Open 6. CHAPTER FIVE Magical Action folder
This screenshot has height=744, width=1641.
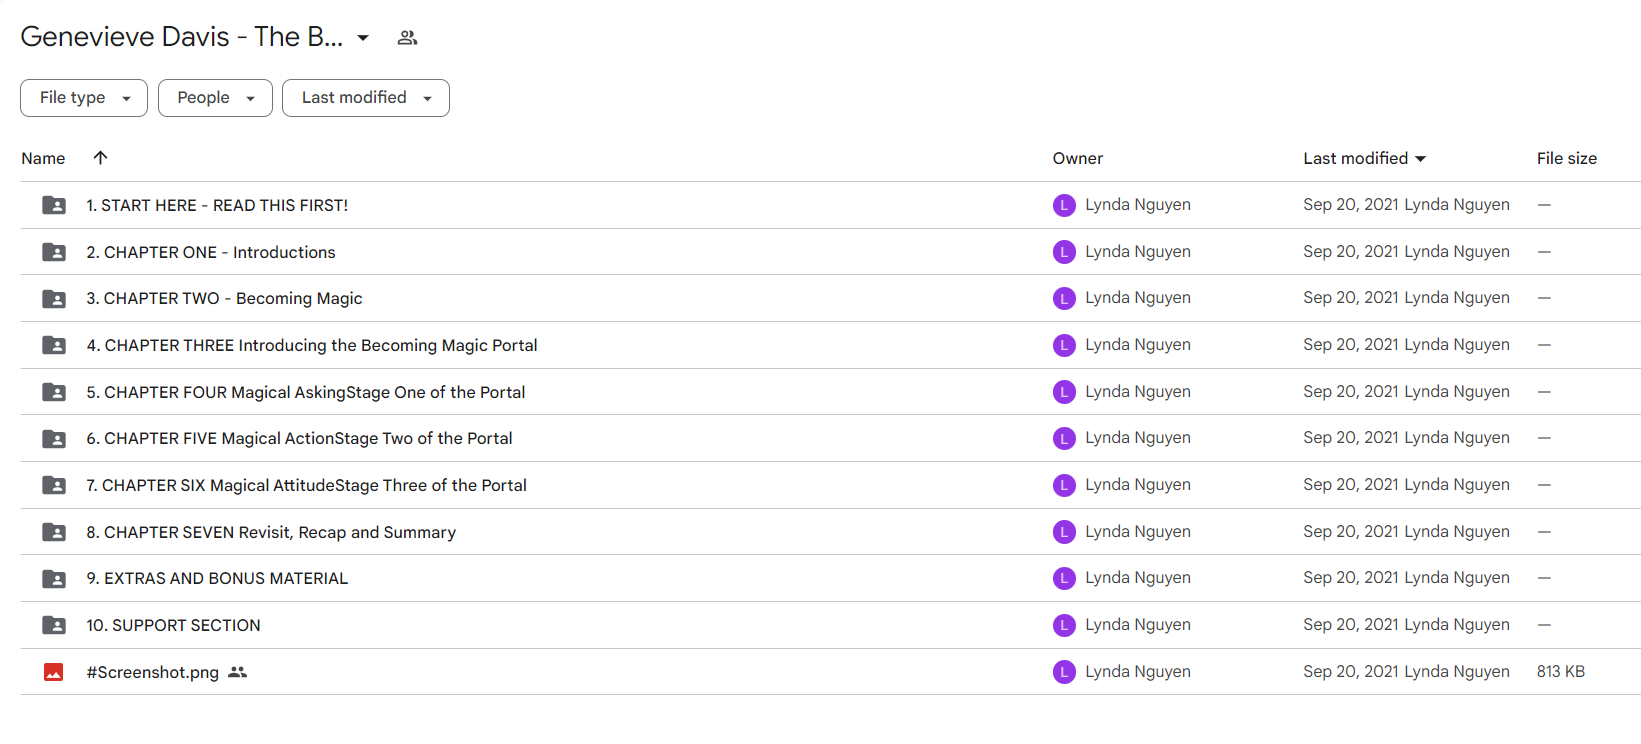click(299, 438)
